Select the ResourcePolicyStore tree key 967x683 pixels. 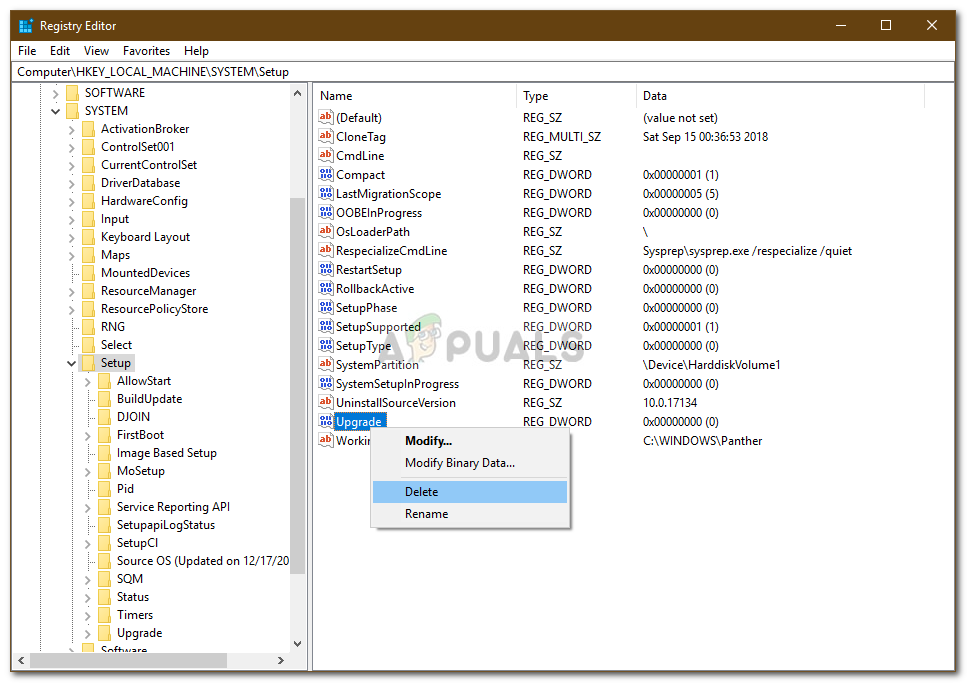pos(154,308)
